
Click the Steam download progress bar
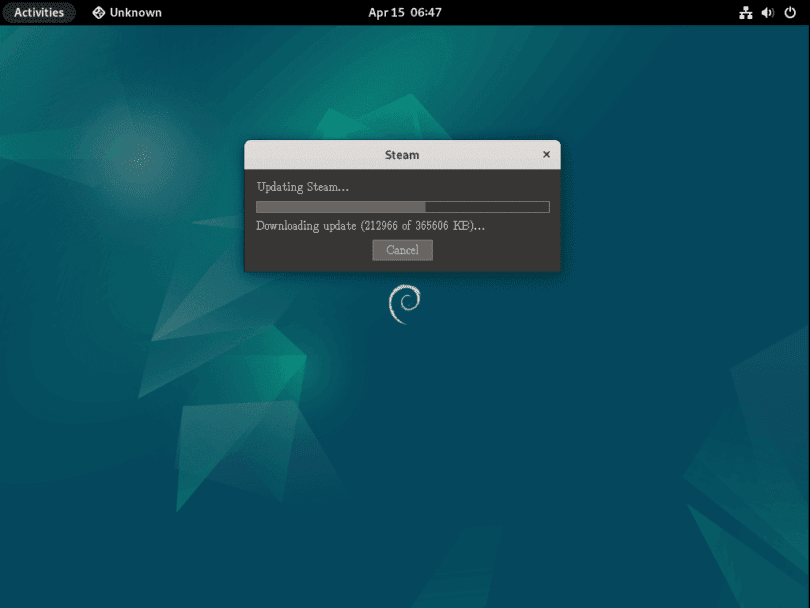[x=402, y=206]
